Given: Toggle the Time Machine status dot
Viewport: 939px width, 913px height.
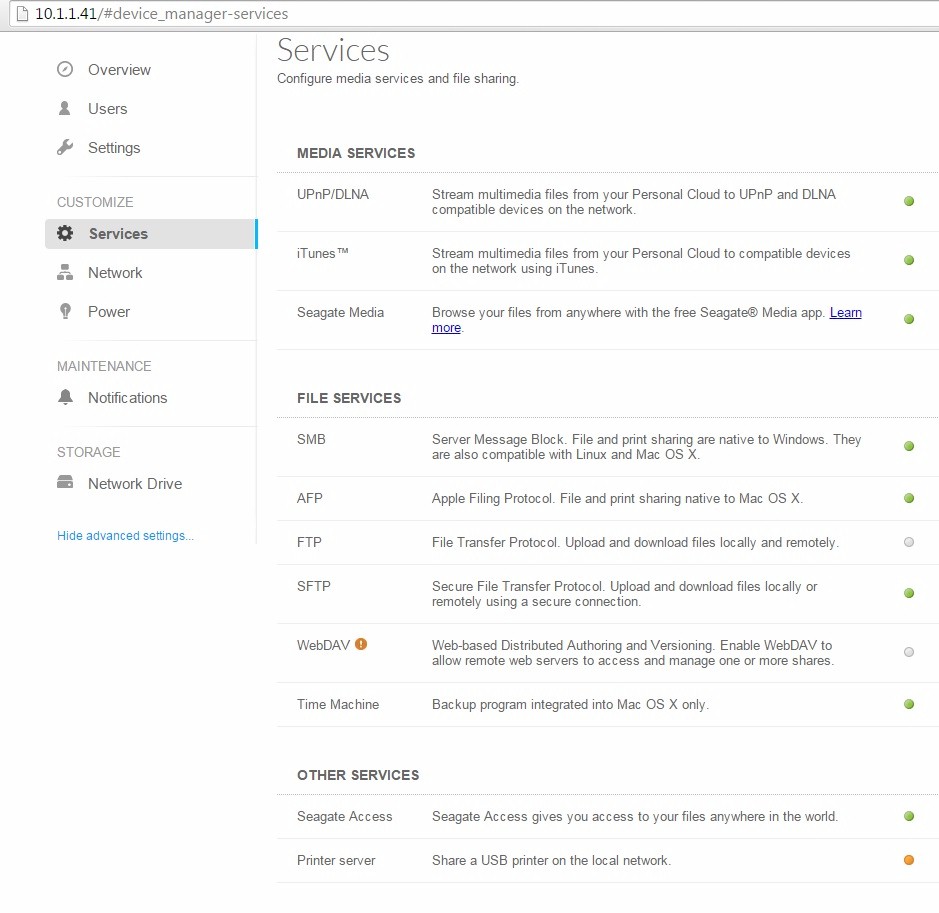Looking at the screenshot, I should pyautogui.click(x=908, y=704).
